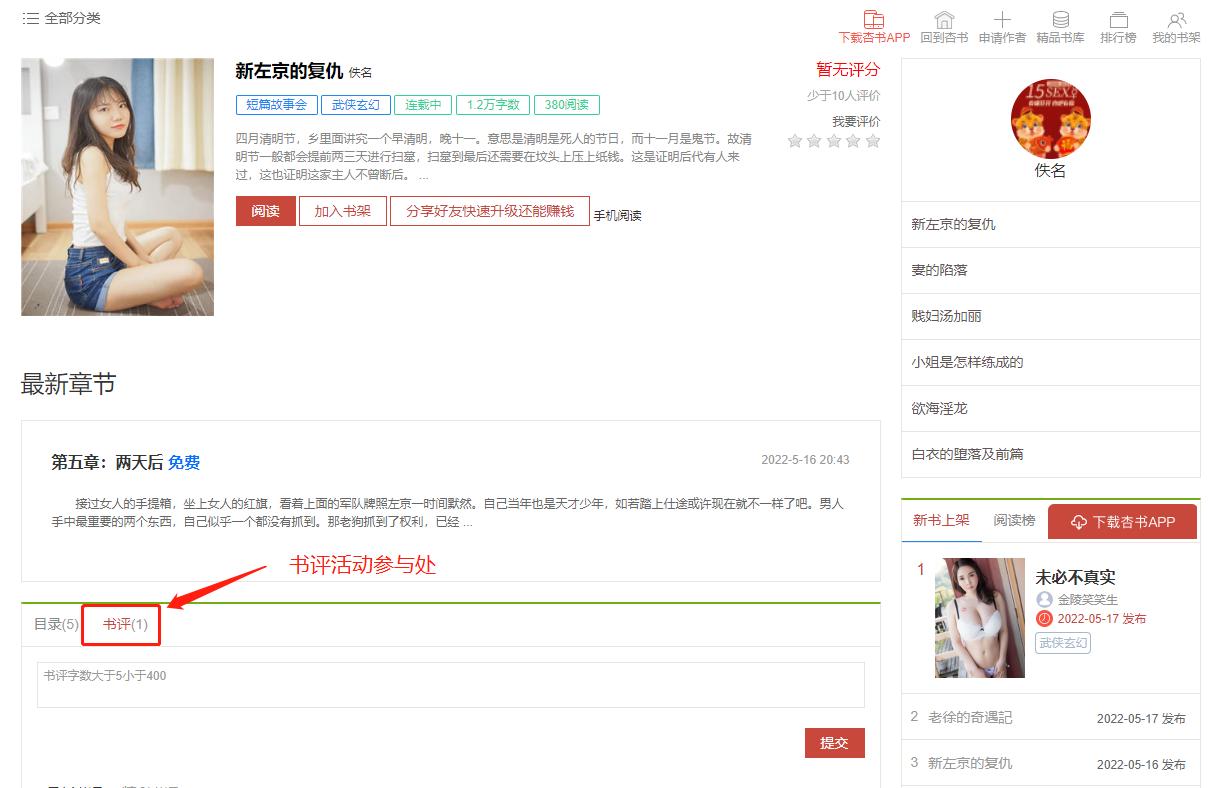1209x788 pixels.
Task: Click the home icon to return to main site
Action: (x=943, y=20)
